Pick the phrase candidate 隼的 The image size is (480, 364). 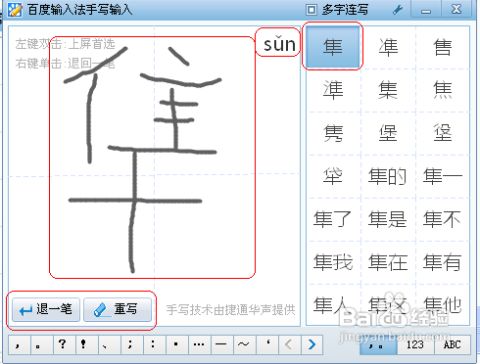pos(388,176)
